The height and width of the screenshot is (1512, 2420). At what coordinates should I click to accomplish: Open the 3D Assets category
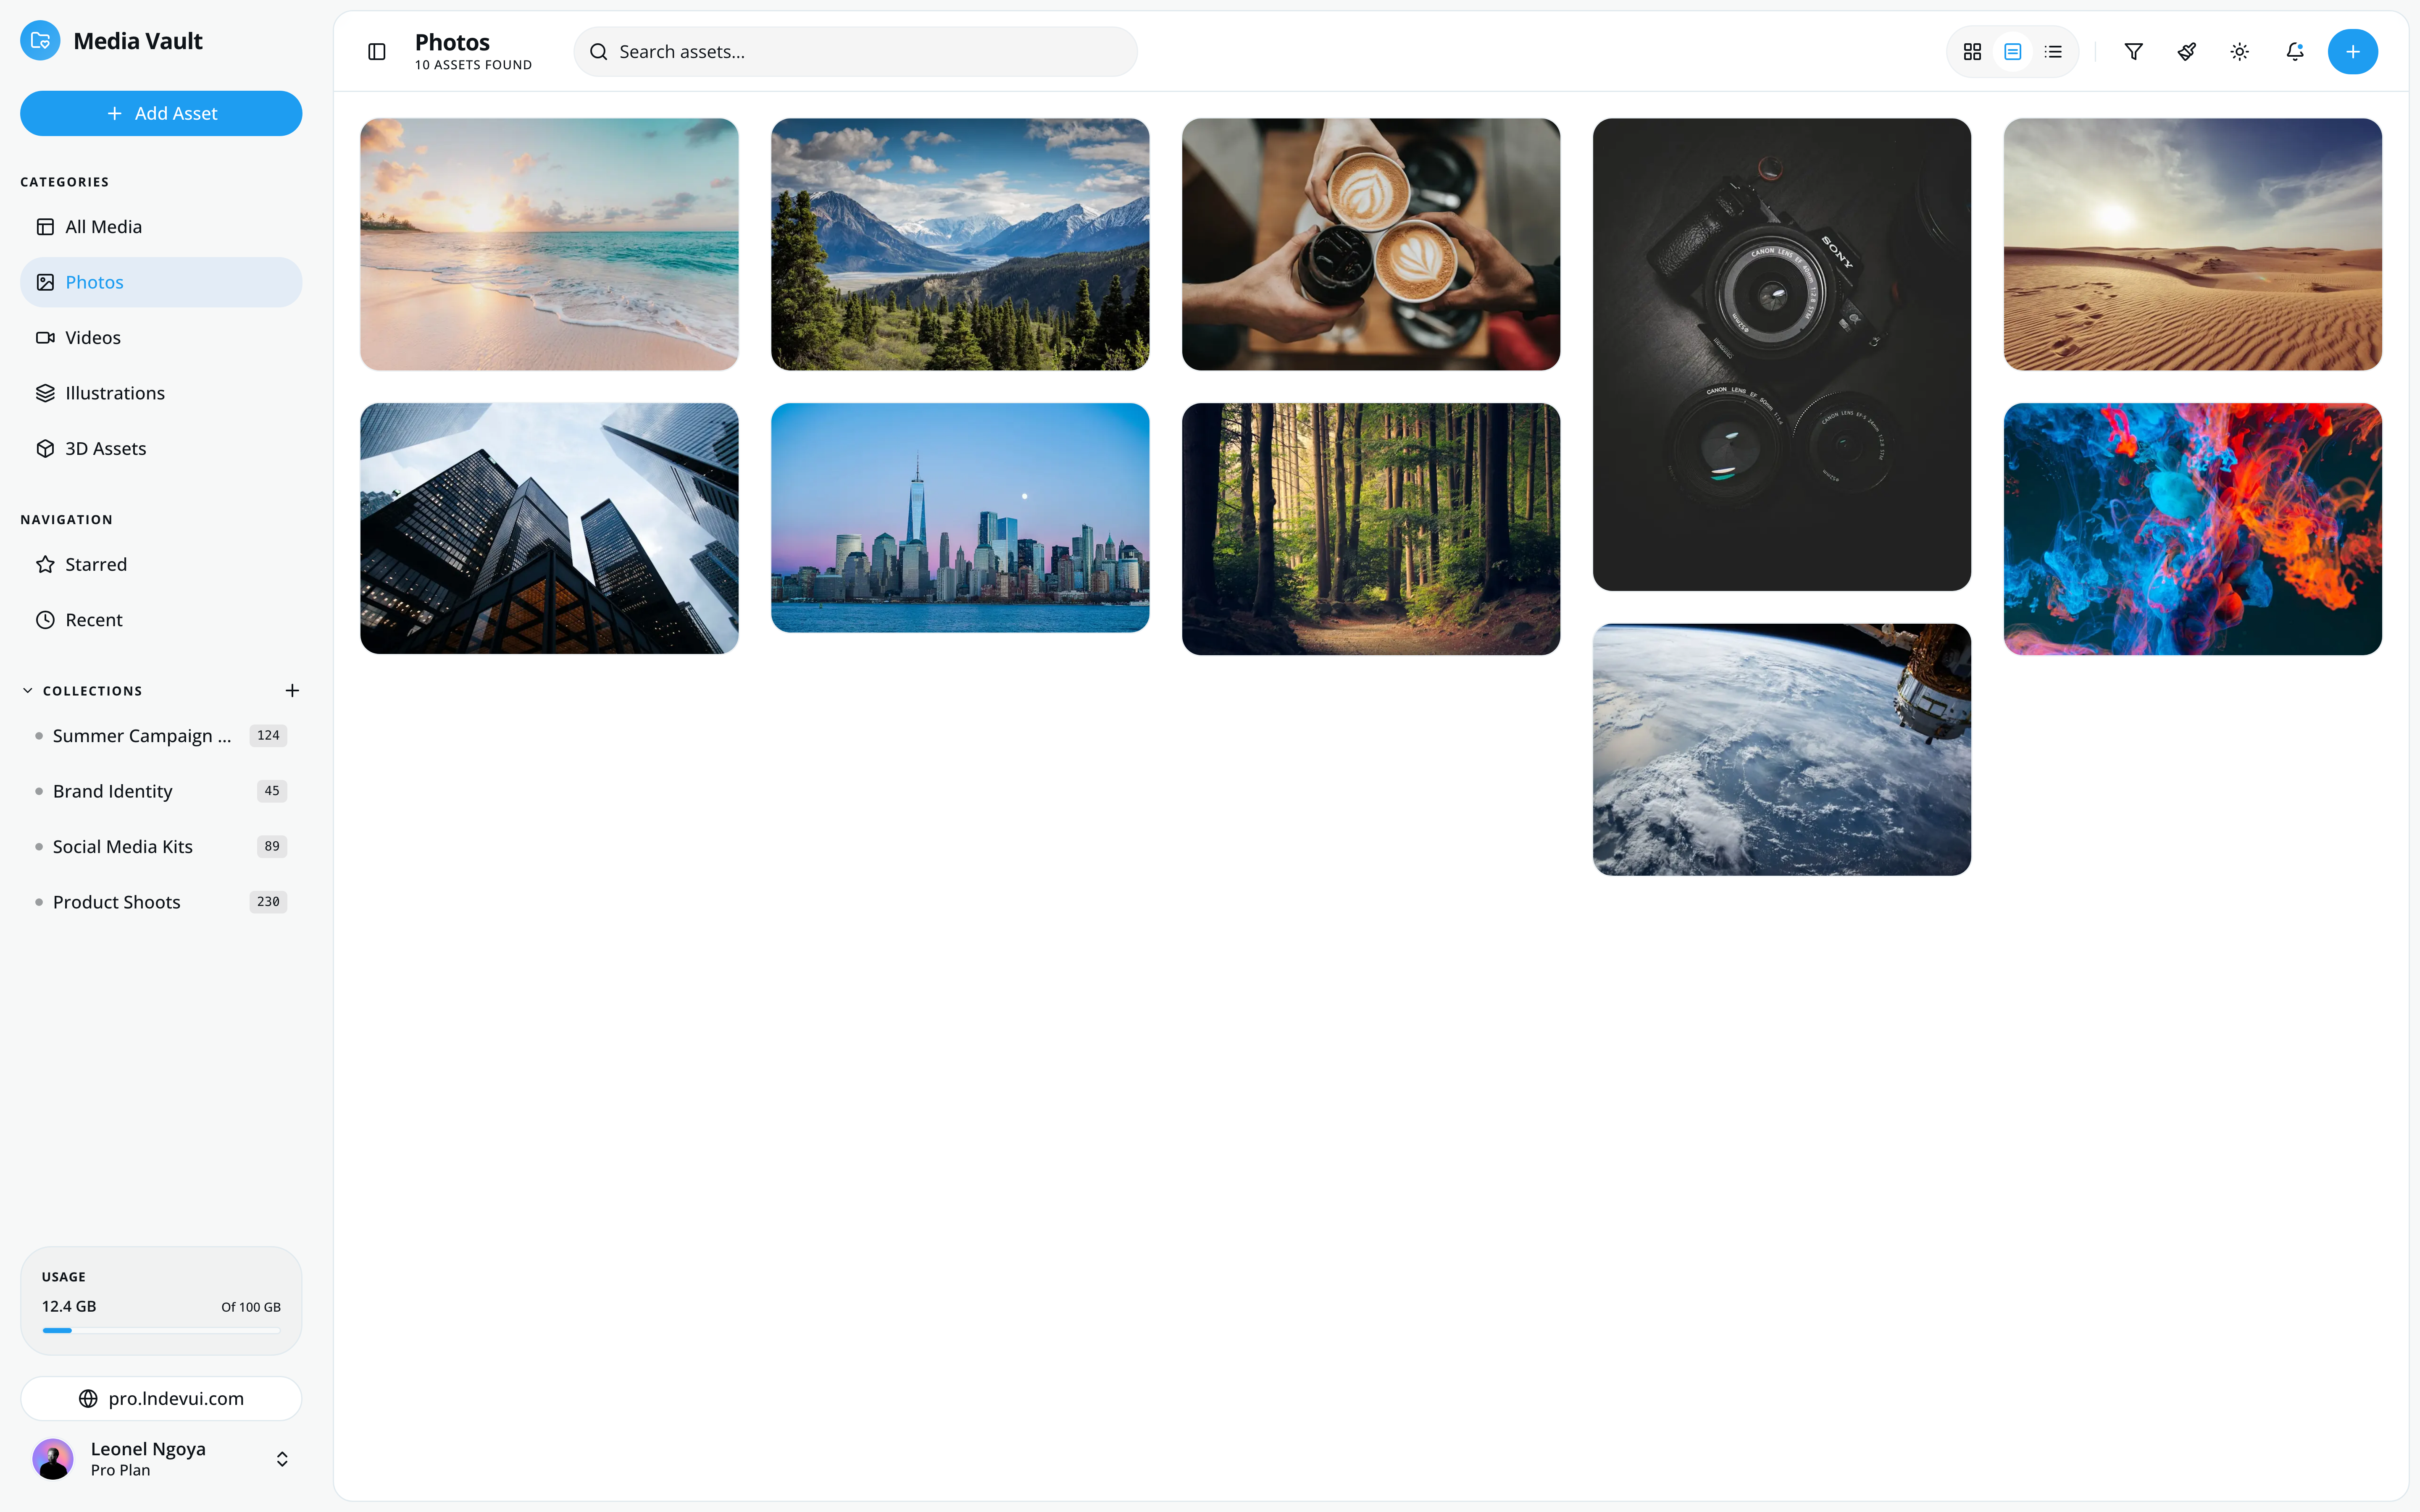coord(161,449)
